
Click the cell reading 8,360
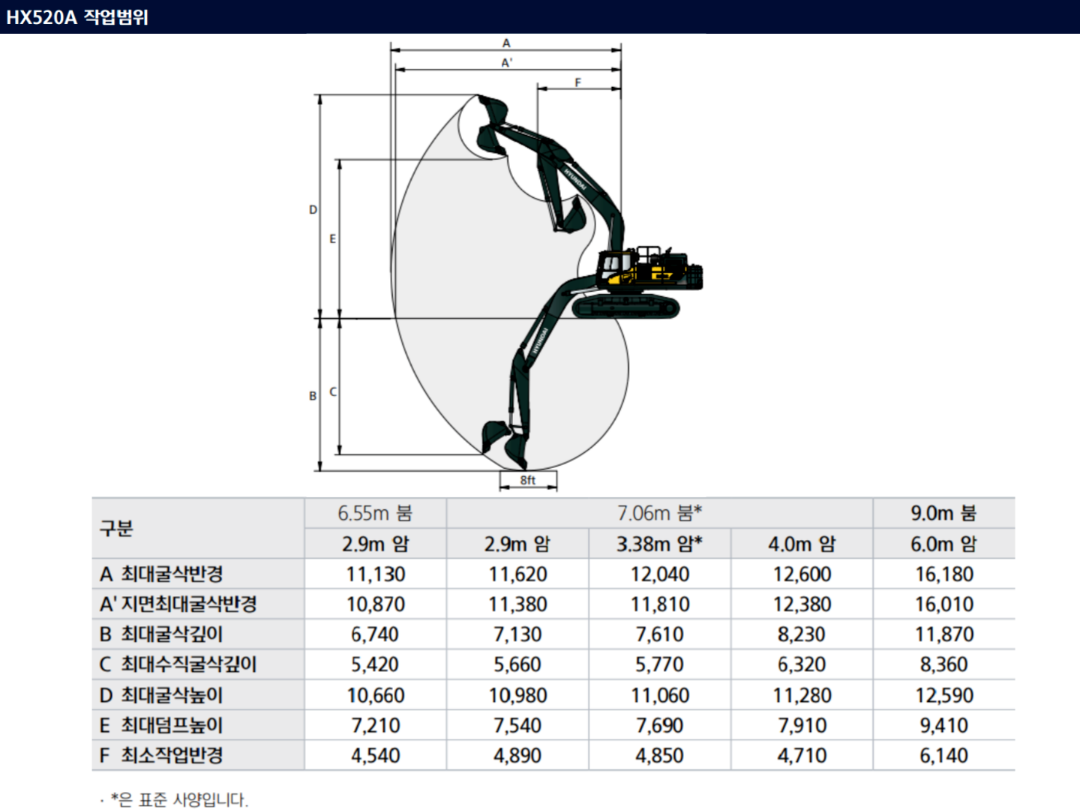(944, 665)
